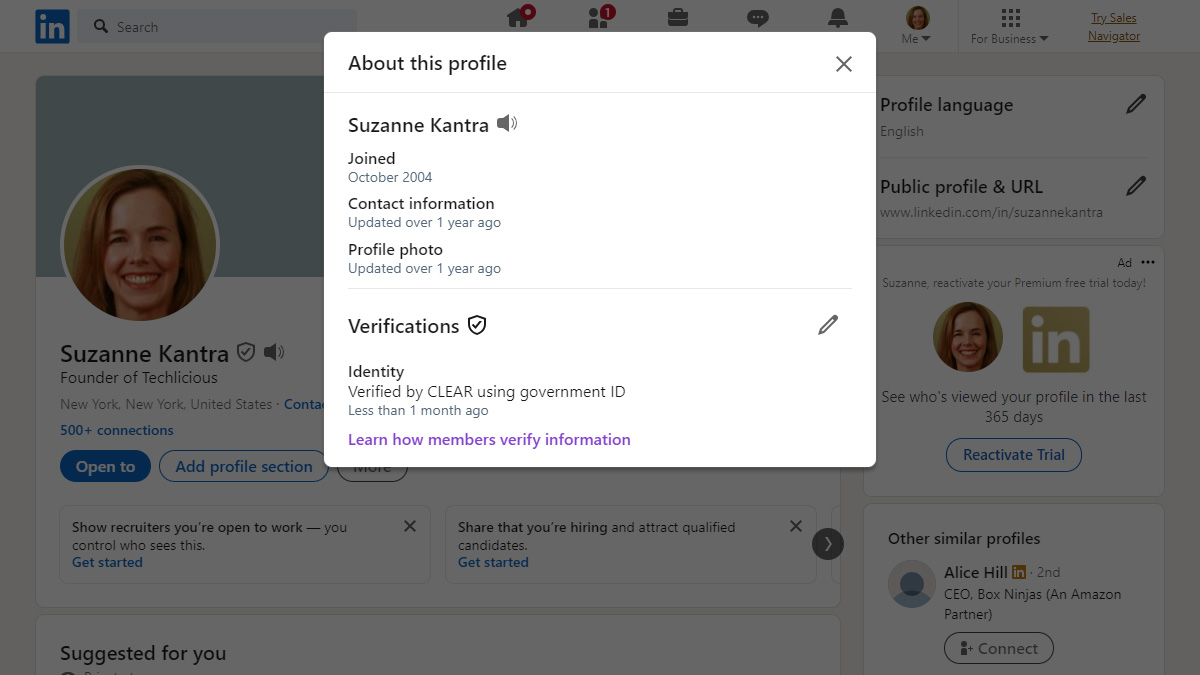Click Learn how members verify information

[x=489, y=439]
